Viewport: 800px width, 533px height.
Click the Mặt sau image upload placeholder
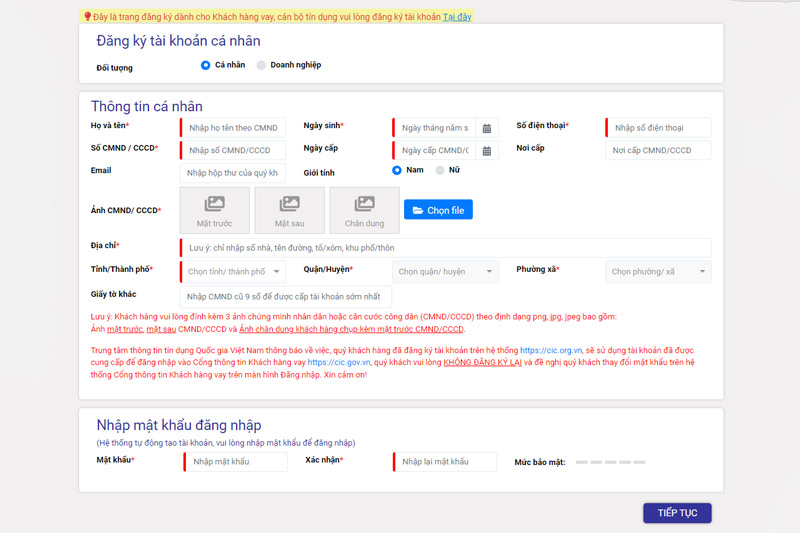(x=289, y=210)
